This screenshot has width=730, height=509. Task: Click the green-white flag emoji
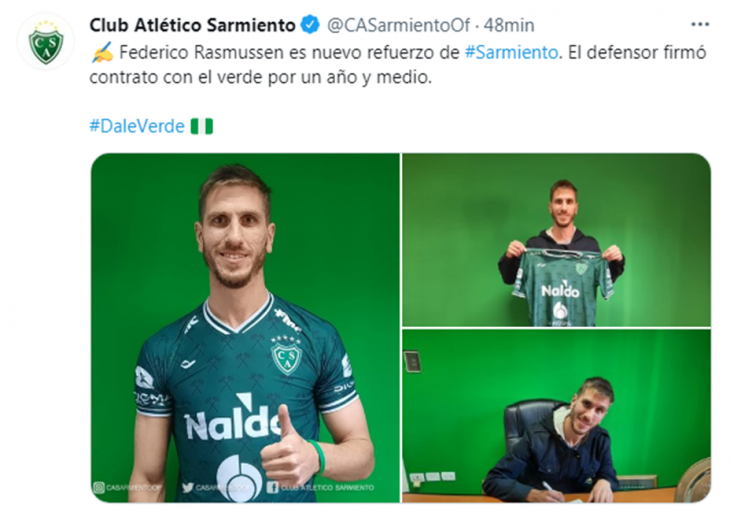pyautogui.click(x=202, y=126)
